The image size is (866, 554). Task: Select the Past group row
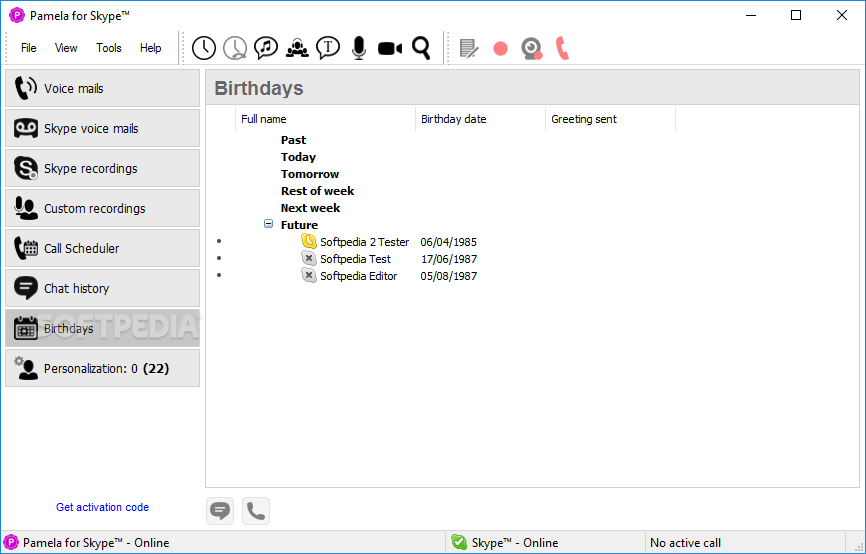pyautogui.click(x=293, y=140)
